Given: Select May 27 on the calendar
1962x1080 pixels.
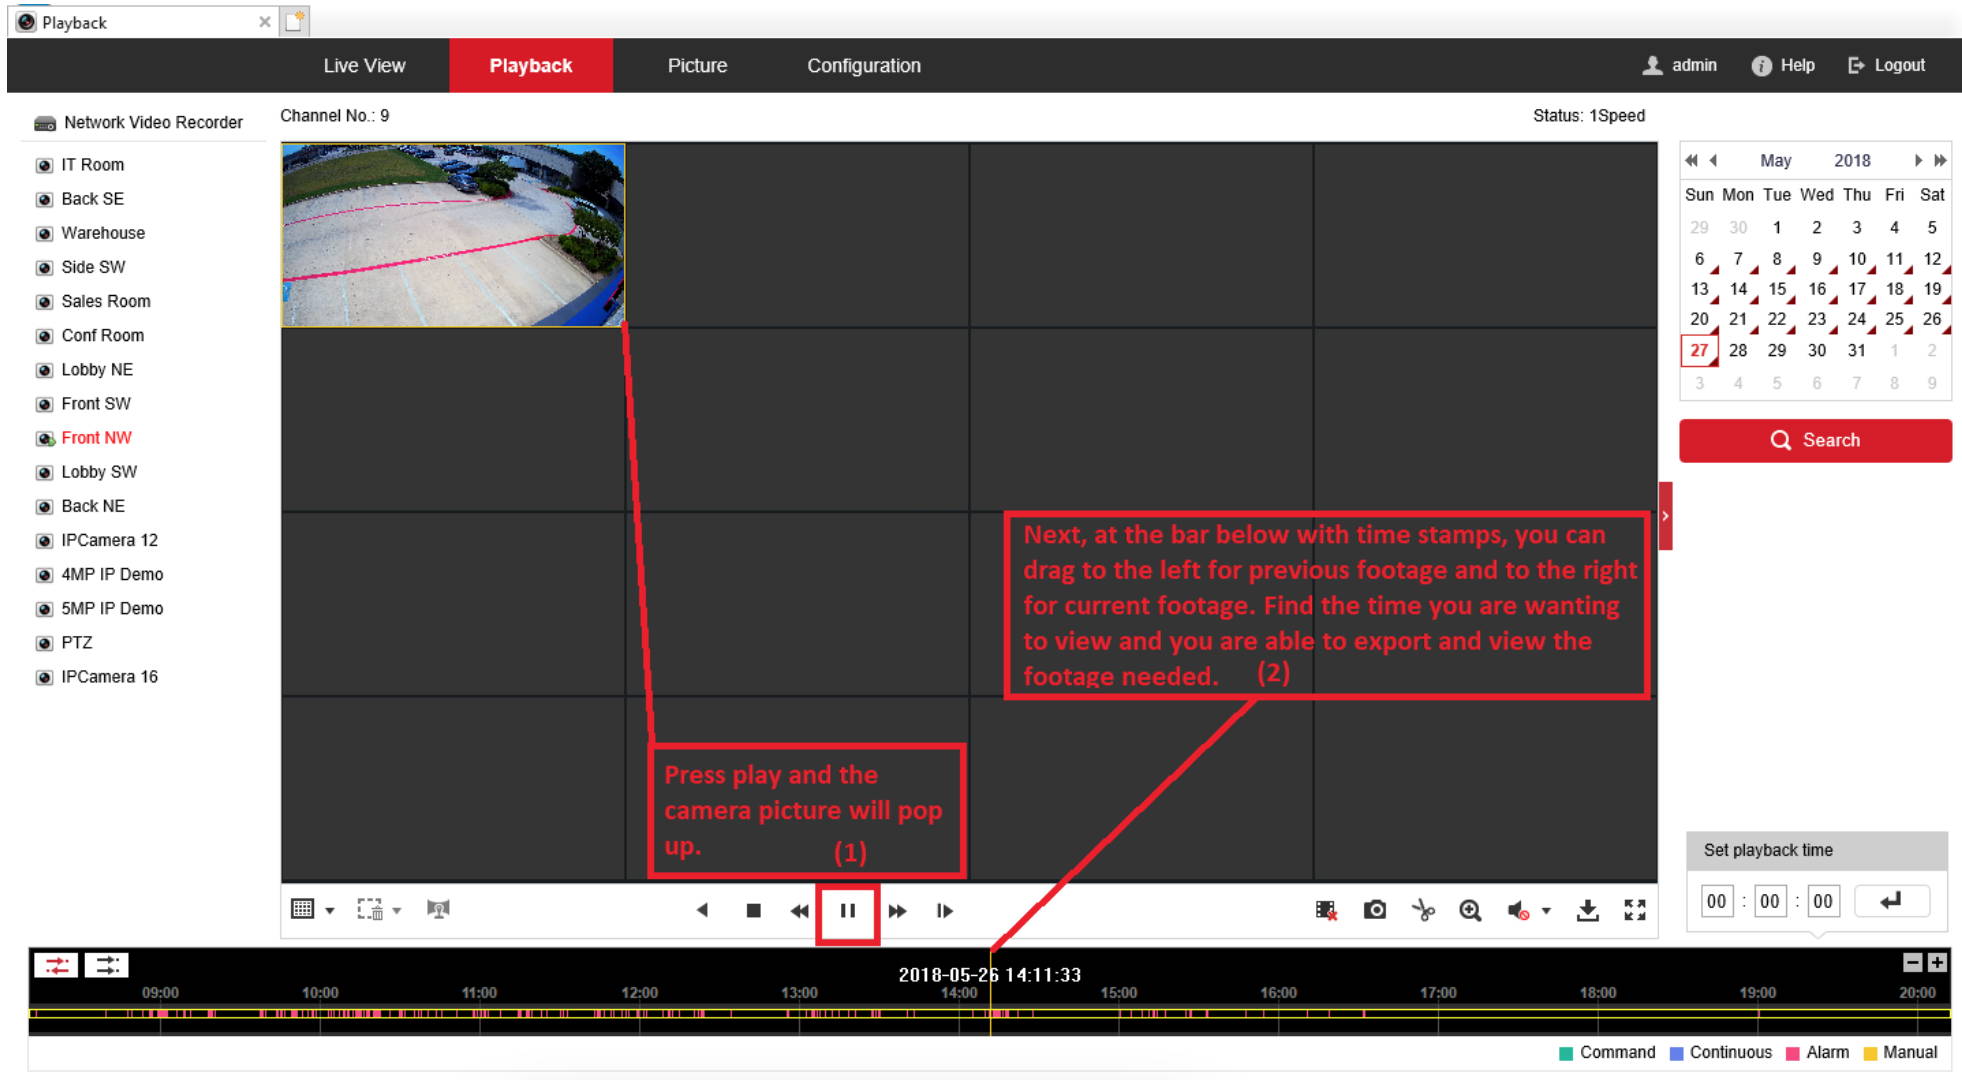Looking at the screenshot, I should click(x=1699, y=350).
